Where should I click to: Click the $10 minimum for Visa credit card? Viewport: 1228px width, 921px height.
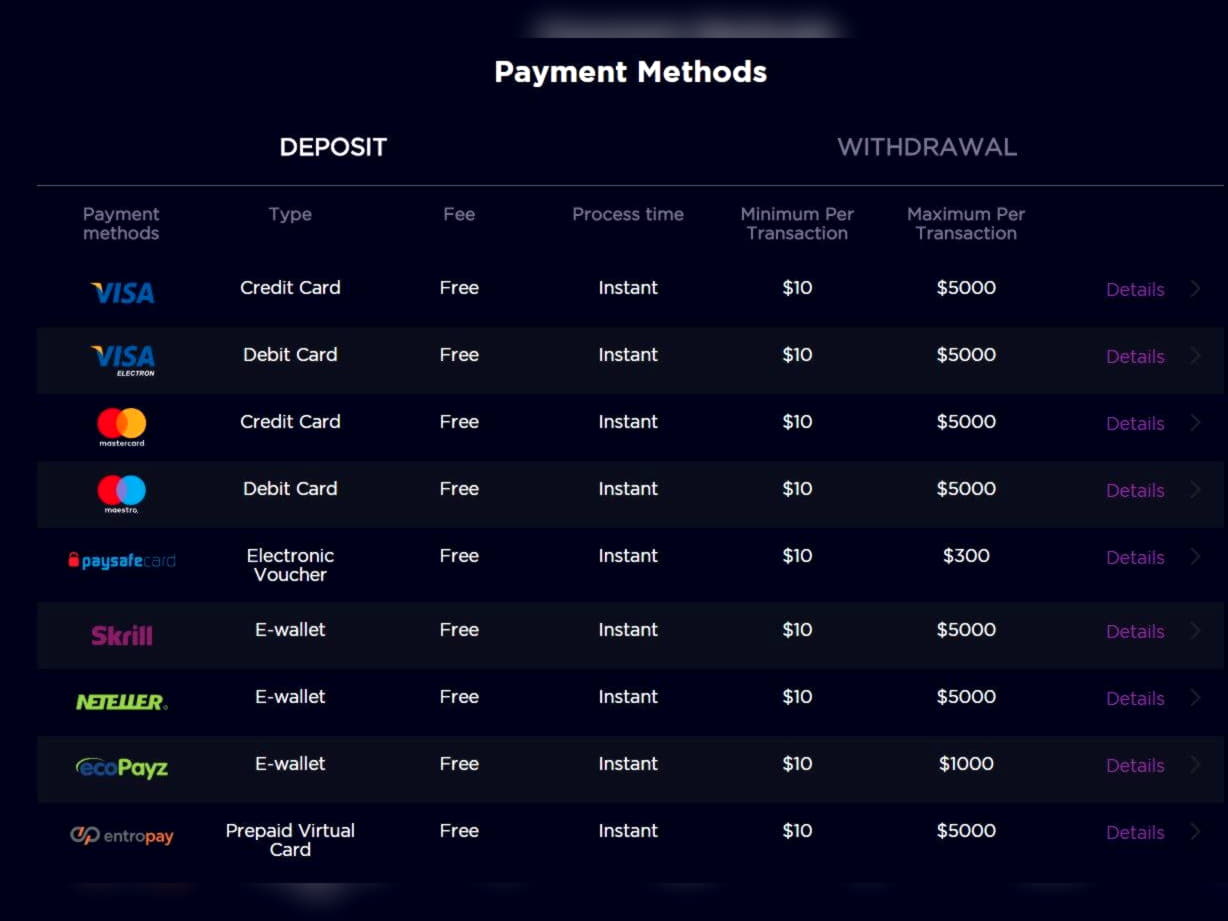pos(797,288)
